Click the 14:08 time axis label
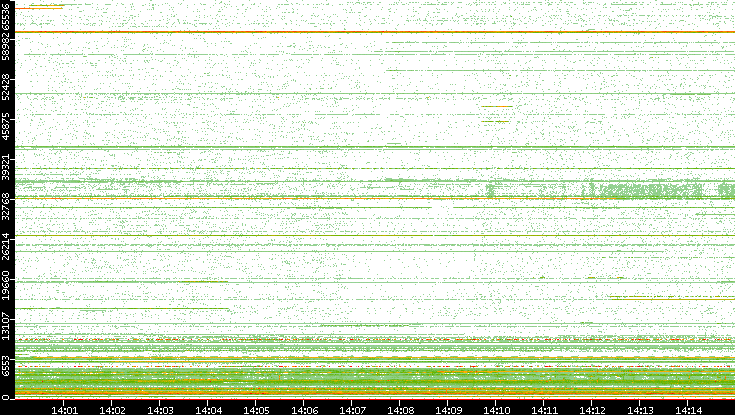The image size is (735, 415). click(x=401, y=410)
